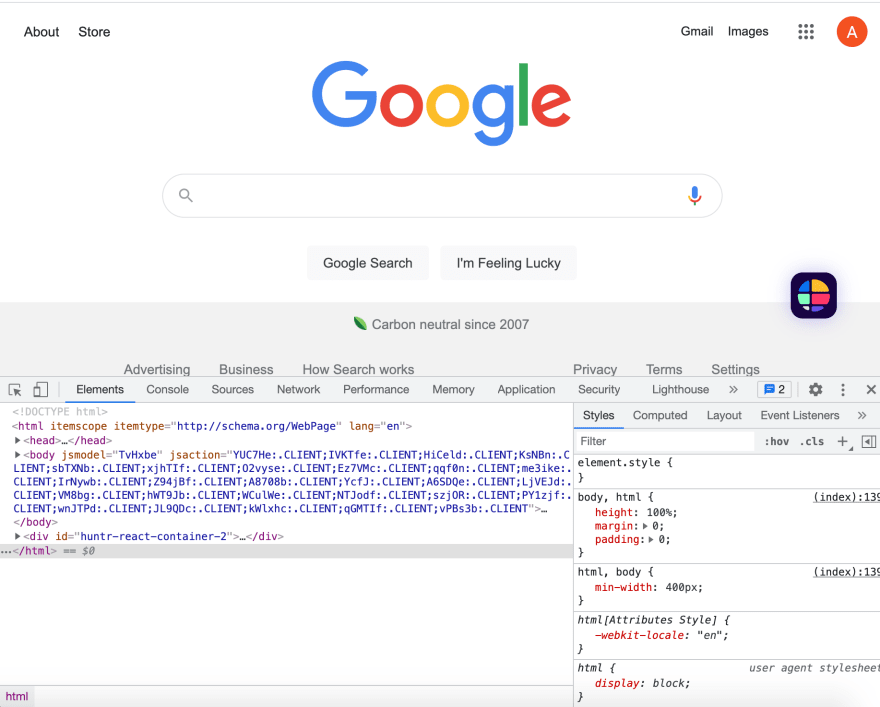Open the About link
This screenshot has height=707, width=880.
point(41,32)
